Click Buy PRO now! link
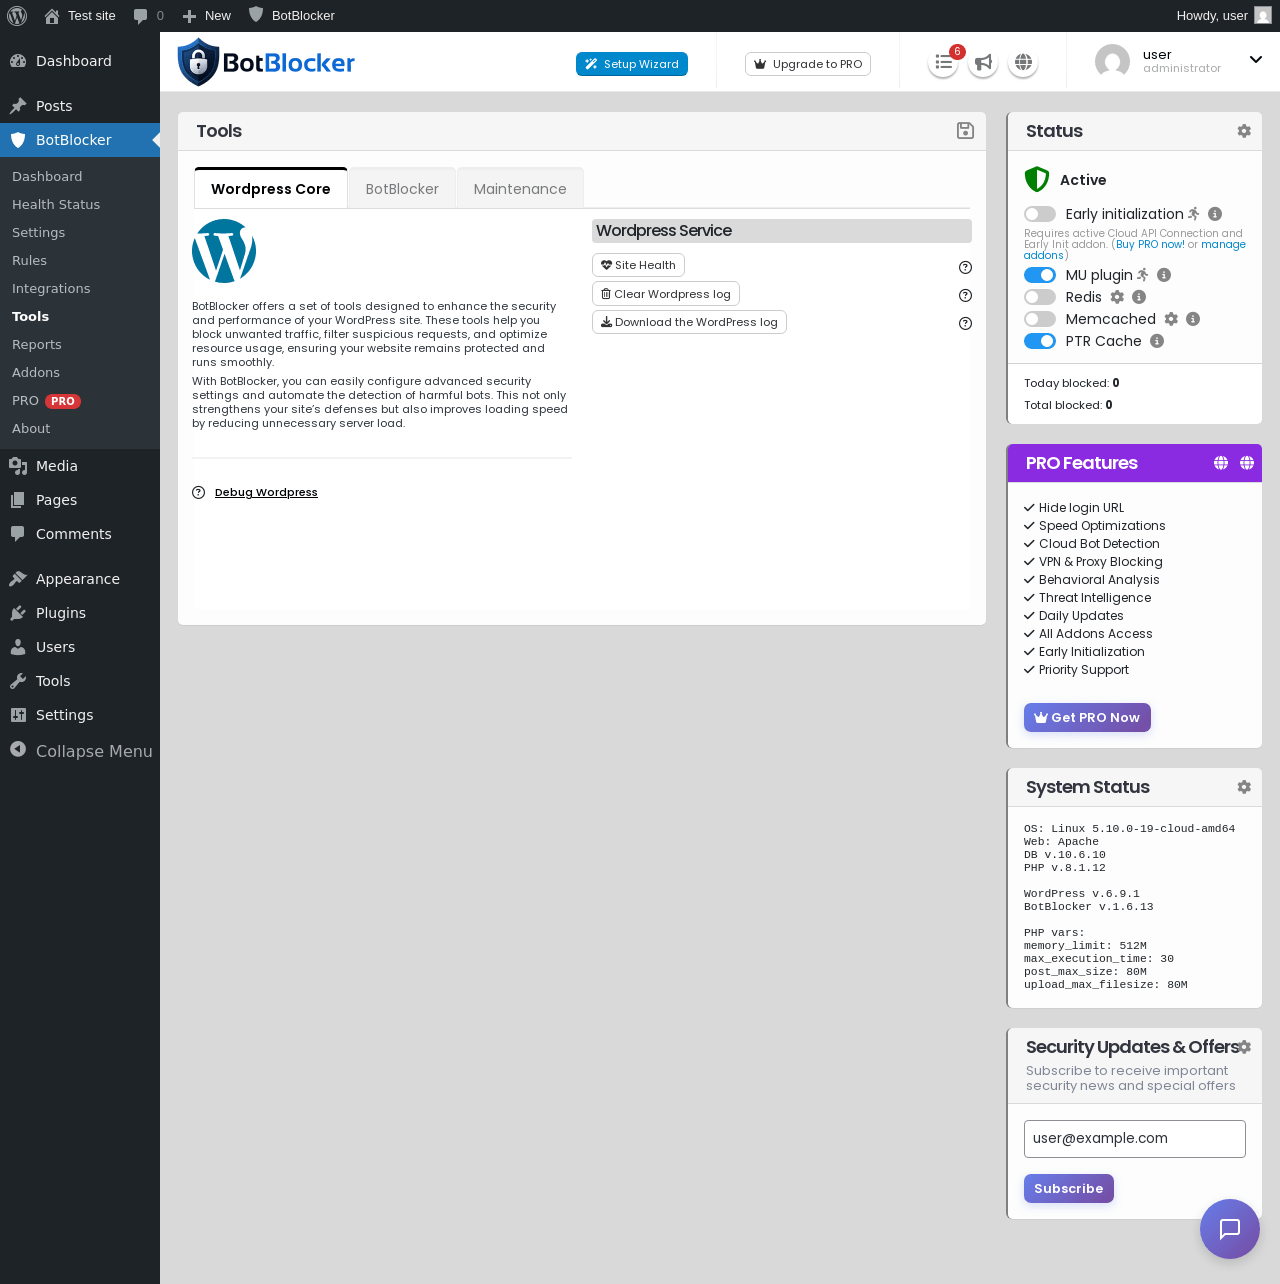Viewport: 1280px width, 1284px height. 1150,244
